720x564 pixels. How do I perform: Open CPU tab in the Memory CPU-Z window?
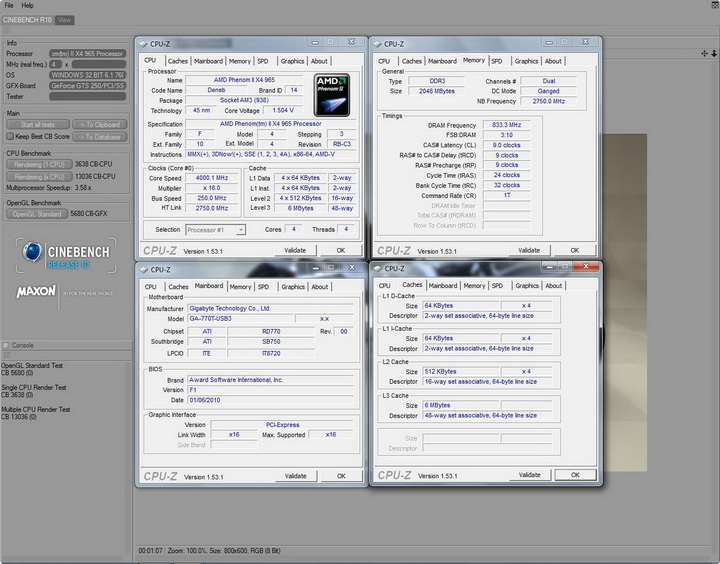[x=384, y=61]
